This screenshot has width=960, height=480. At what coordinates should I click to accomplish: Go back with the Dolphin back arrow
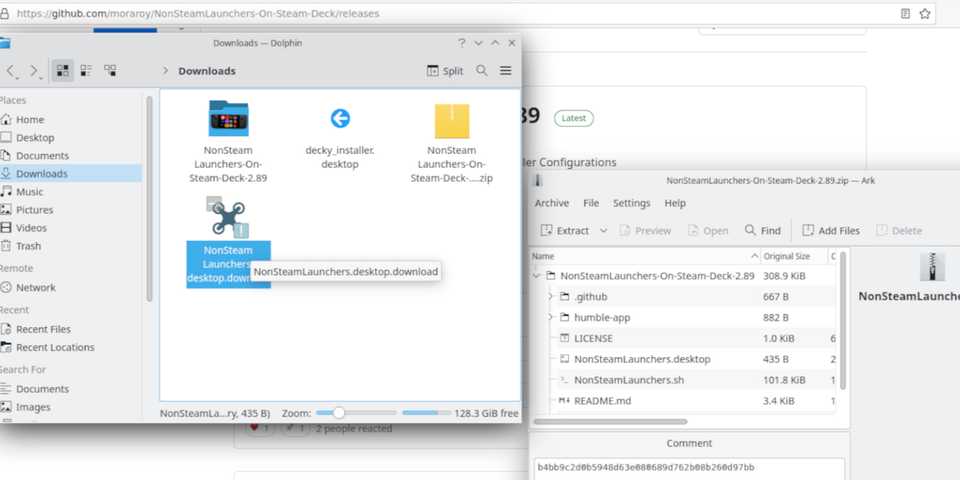click(12, 71)
